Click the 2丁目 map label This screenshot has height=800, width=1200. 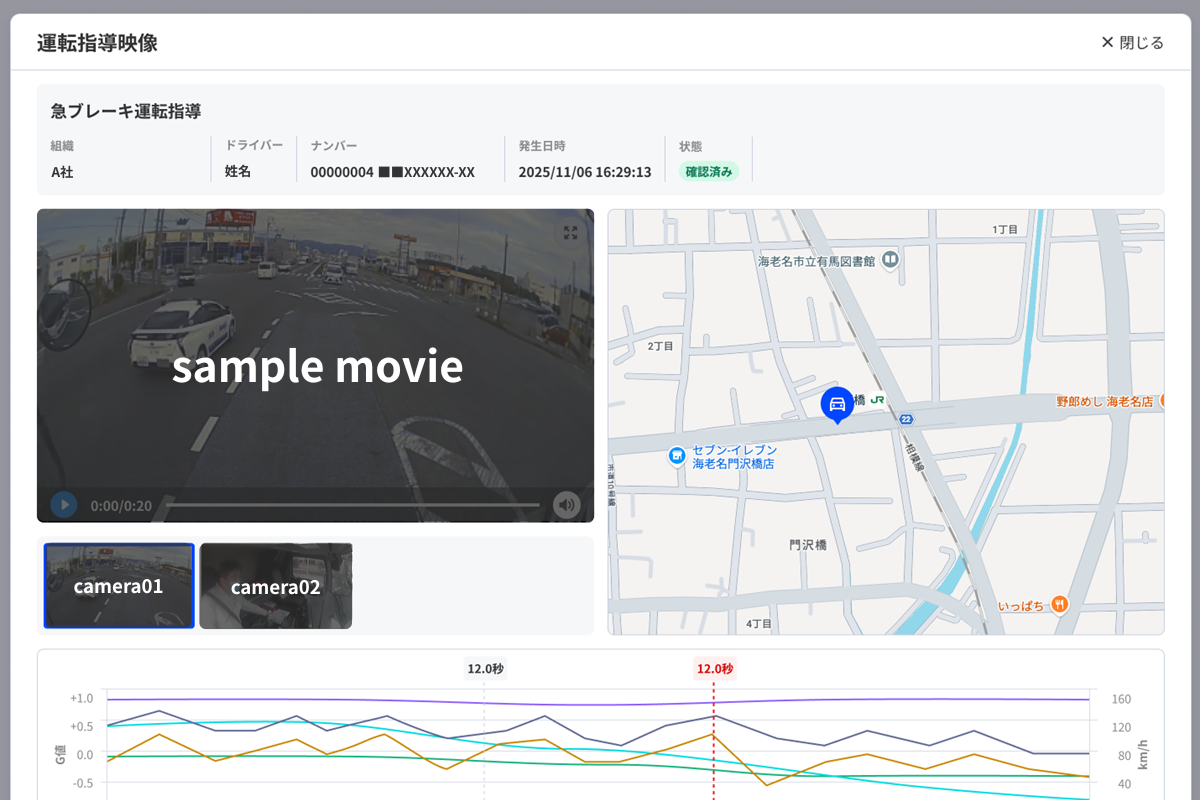660,346
